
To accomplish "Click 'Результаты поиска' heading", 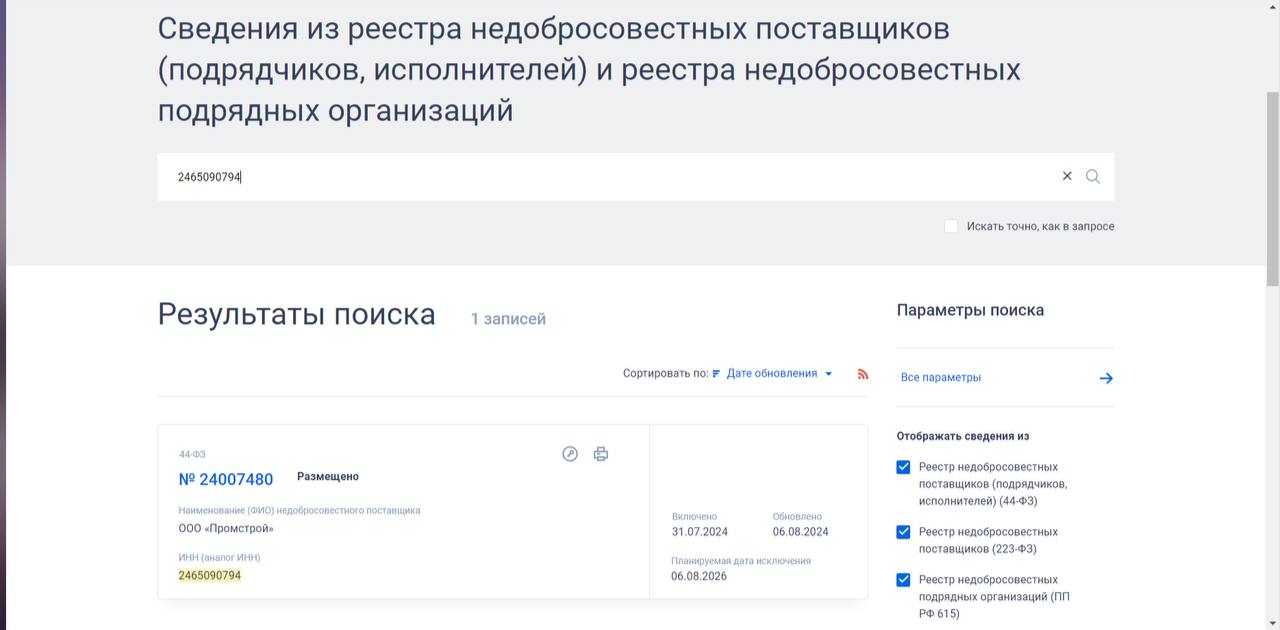I will [297, 315].
